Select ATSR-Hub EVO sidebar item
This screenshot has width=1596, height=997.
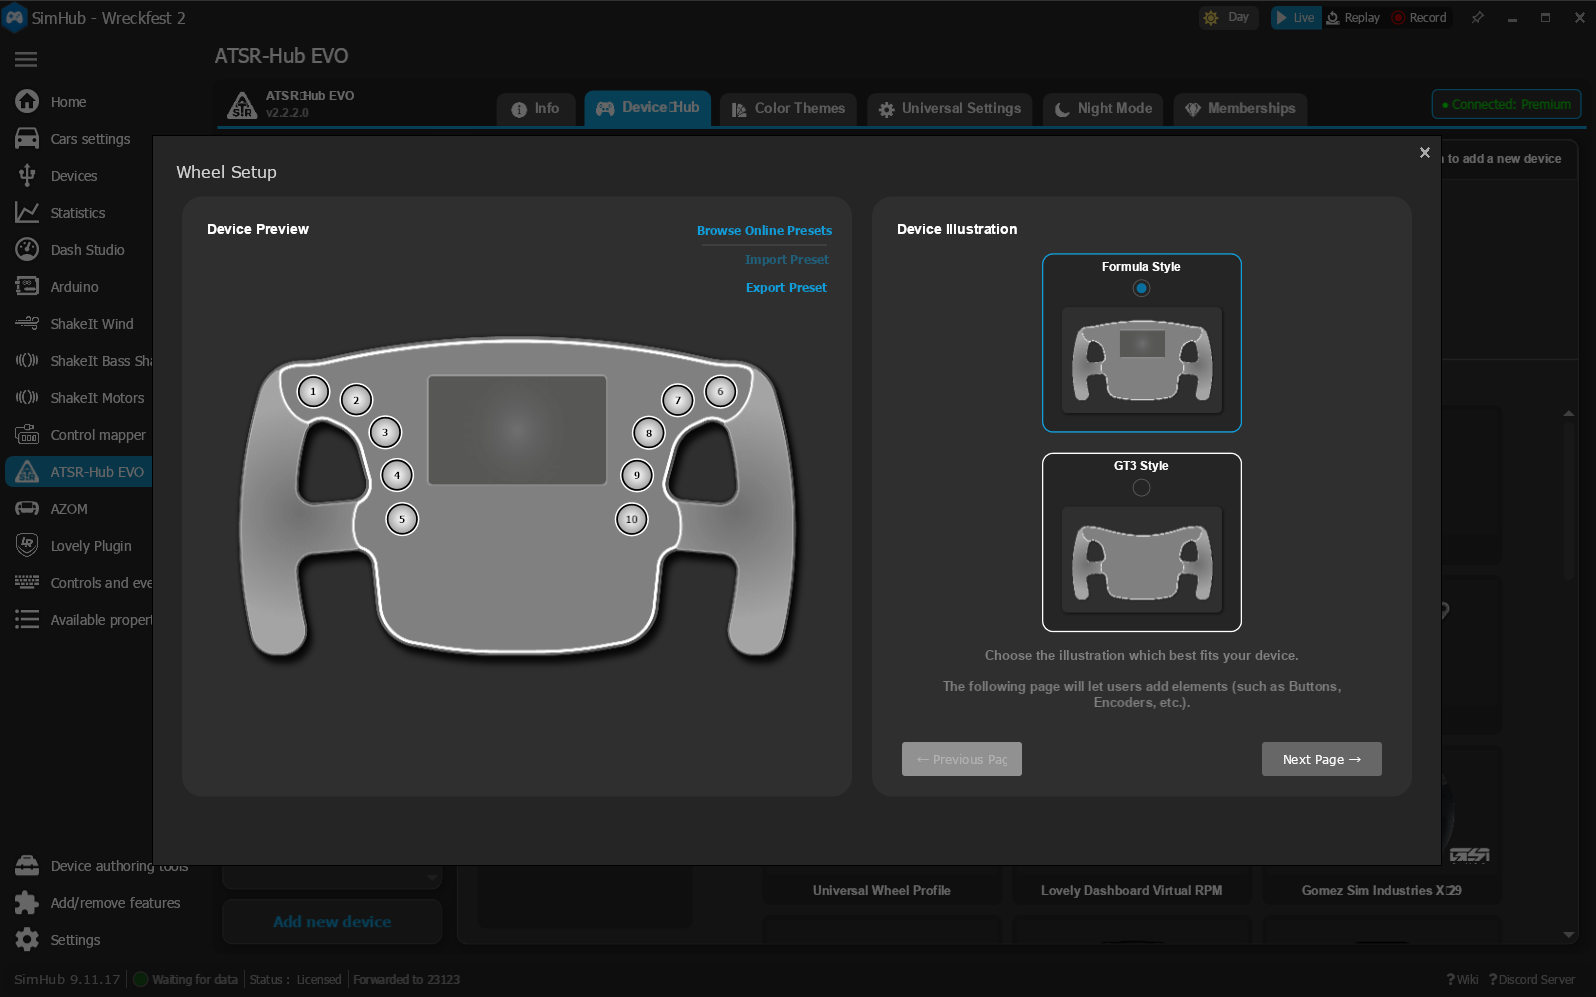pos(79,472)
